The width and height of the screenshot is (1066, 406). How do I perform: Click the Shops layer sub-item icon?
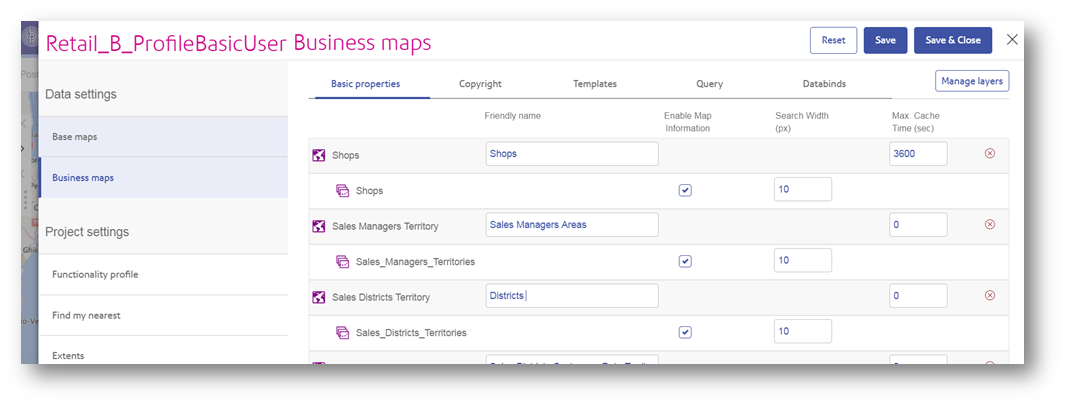click(x=342, y=190)
